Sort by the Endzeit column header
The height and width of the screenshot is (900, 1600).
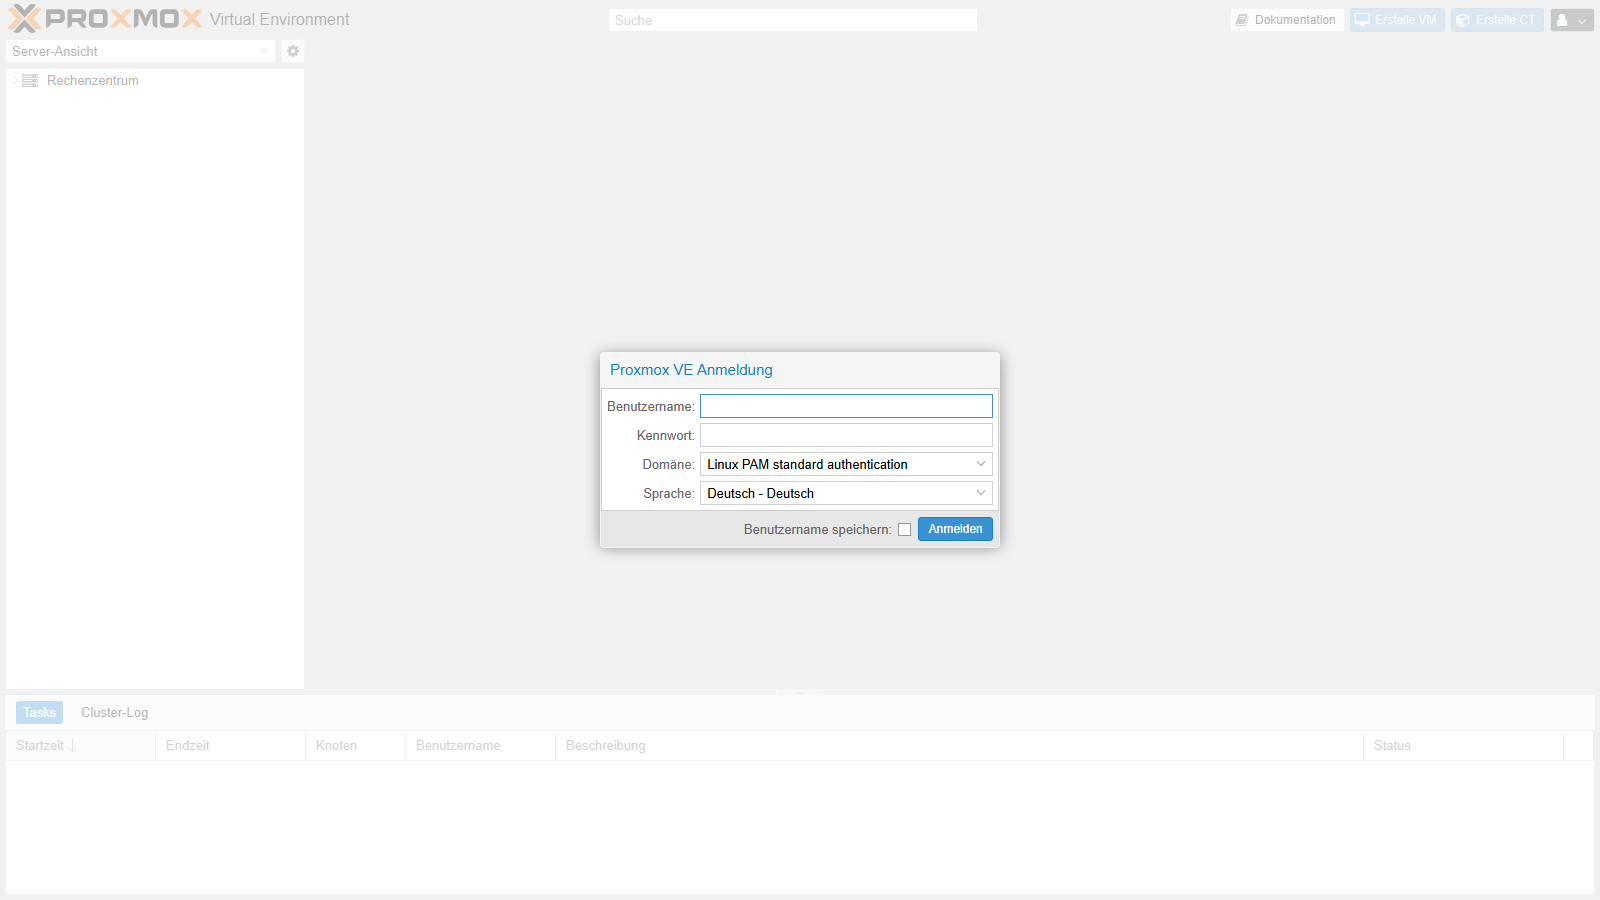(x=230, y=745)
